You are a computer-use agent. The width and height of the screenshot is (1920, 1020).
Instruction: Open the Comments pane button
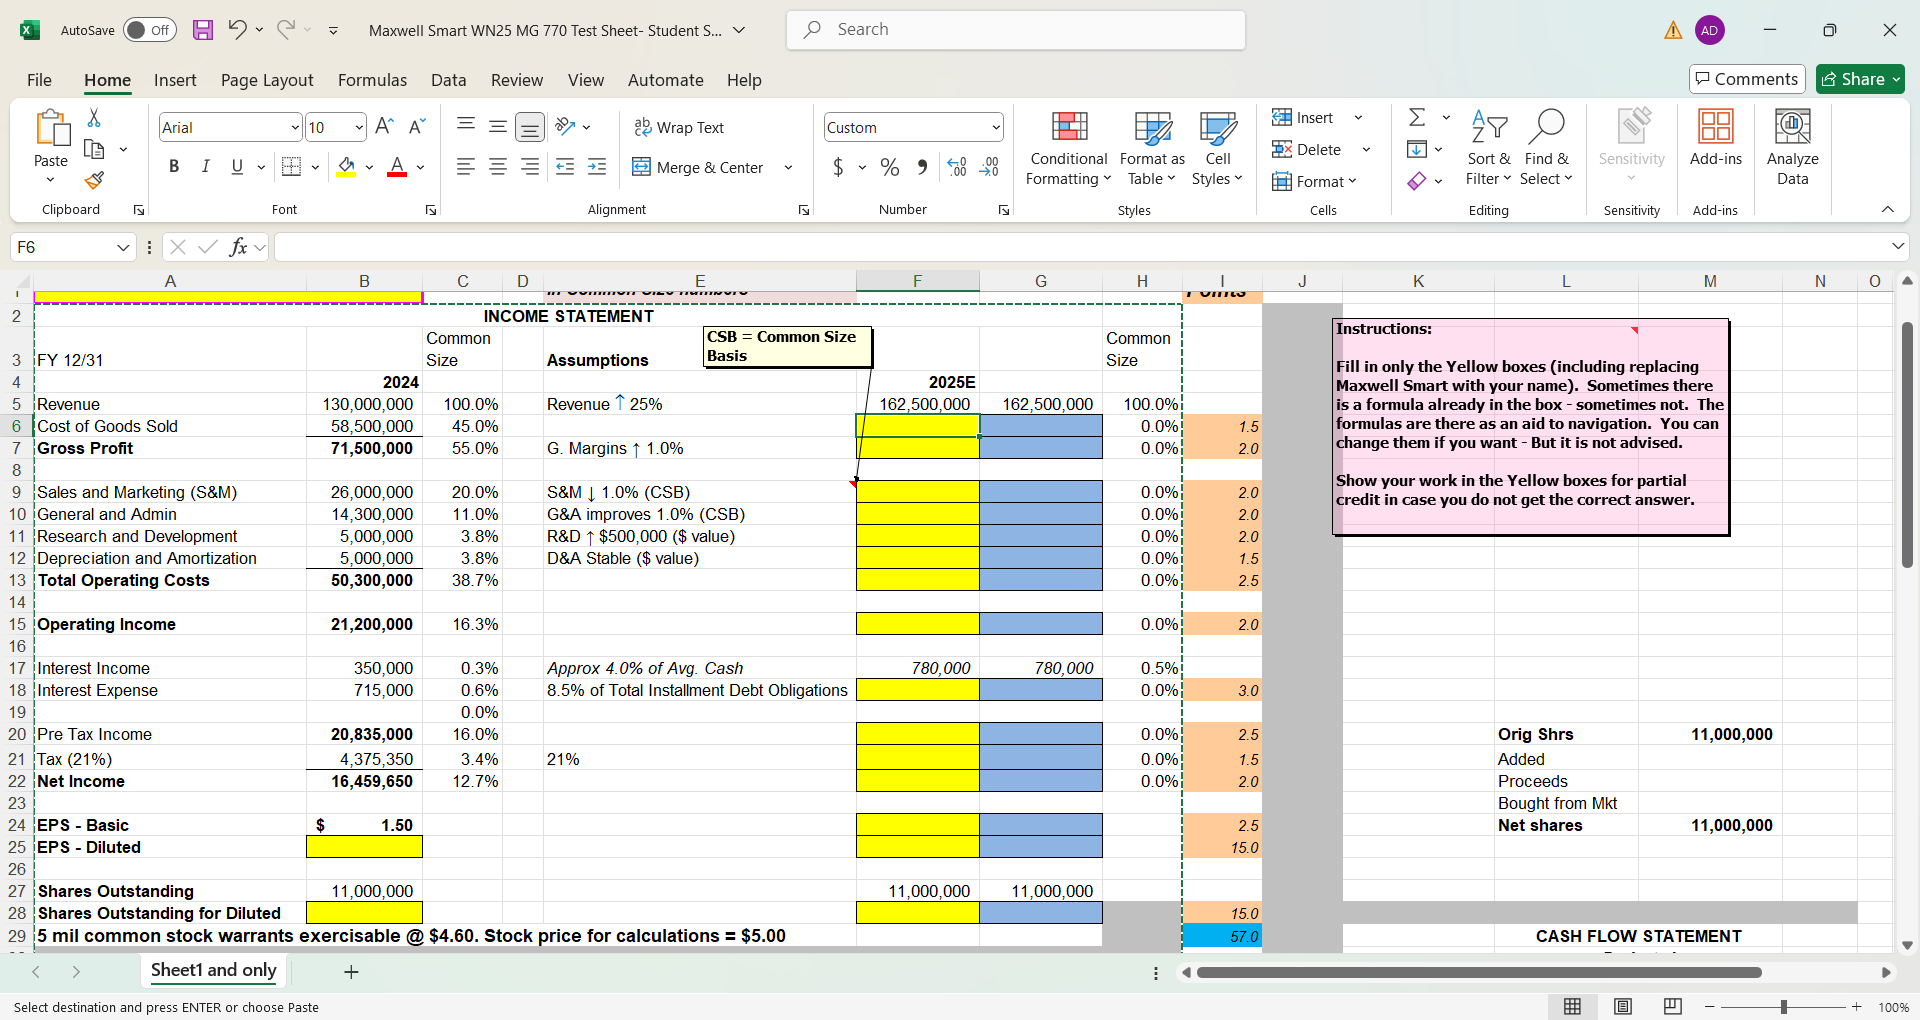pos(1746,79)
